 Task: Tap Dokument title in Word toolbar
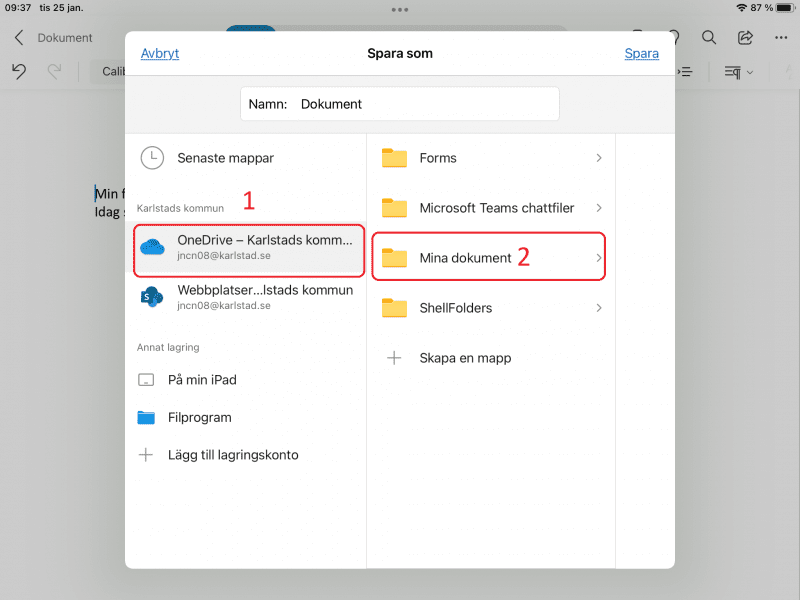pos(65,38)
